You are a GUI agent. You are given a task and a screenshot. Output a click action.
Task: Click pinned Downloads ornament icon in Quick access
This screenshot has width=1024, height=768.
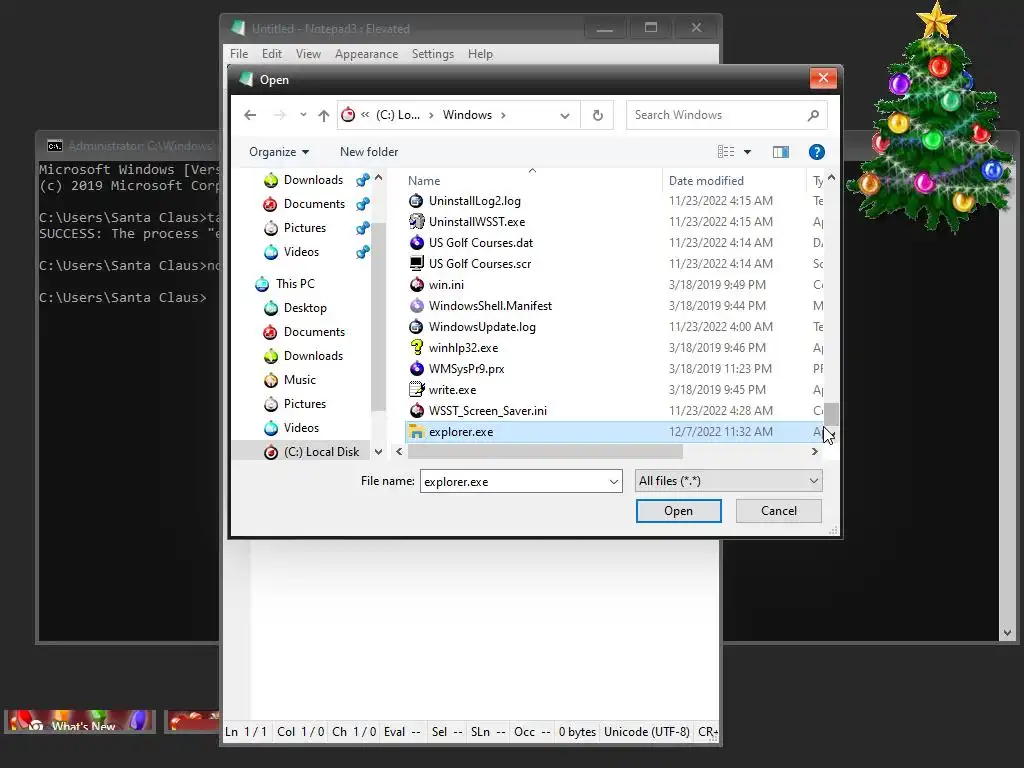coord(270,180)
